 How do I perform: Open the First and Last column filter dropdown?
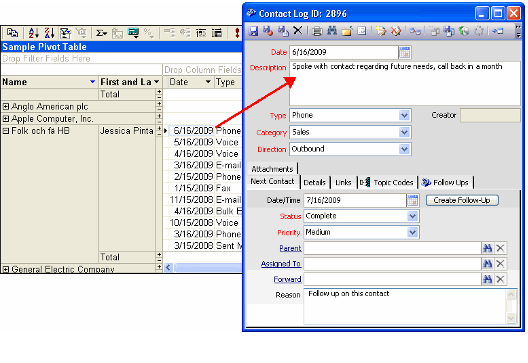(157, 82)
